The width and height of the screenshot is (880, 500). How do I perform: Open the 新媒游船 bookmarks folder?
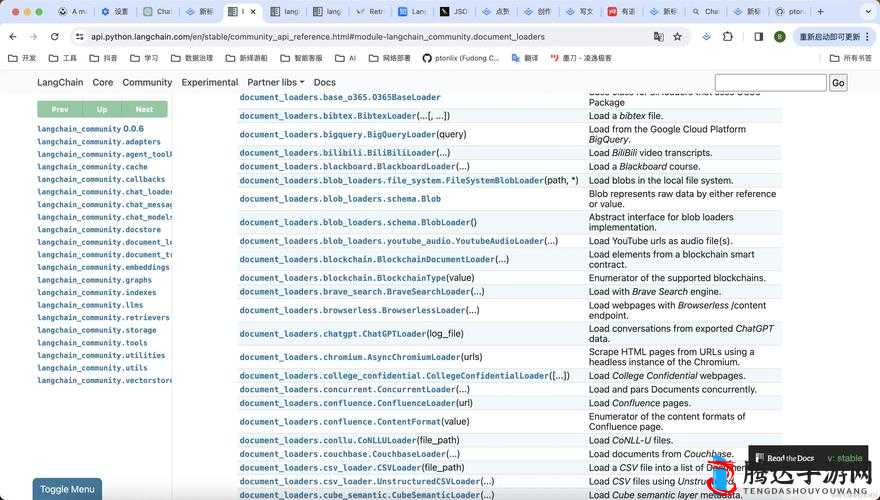pos(247,58)
